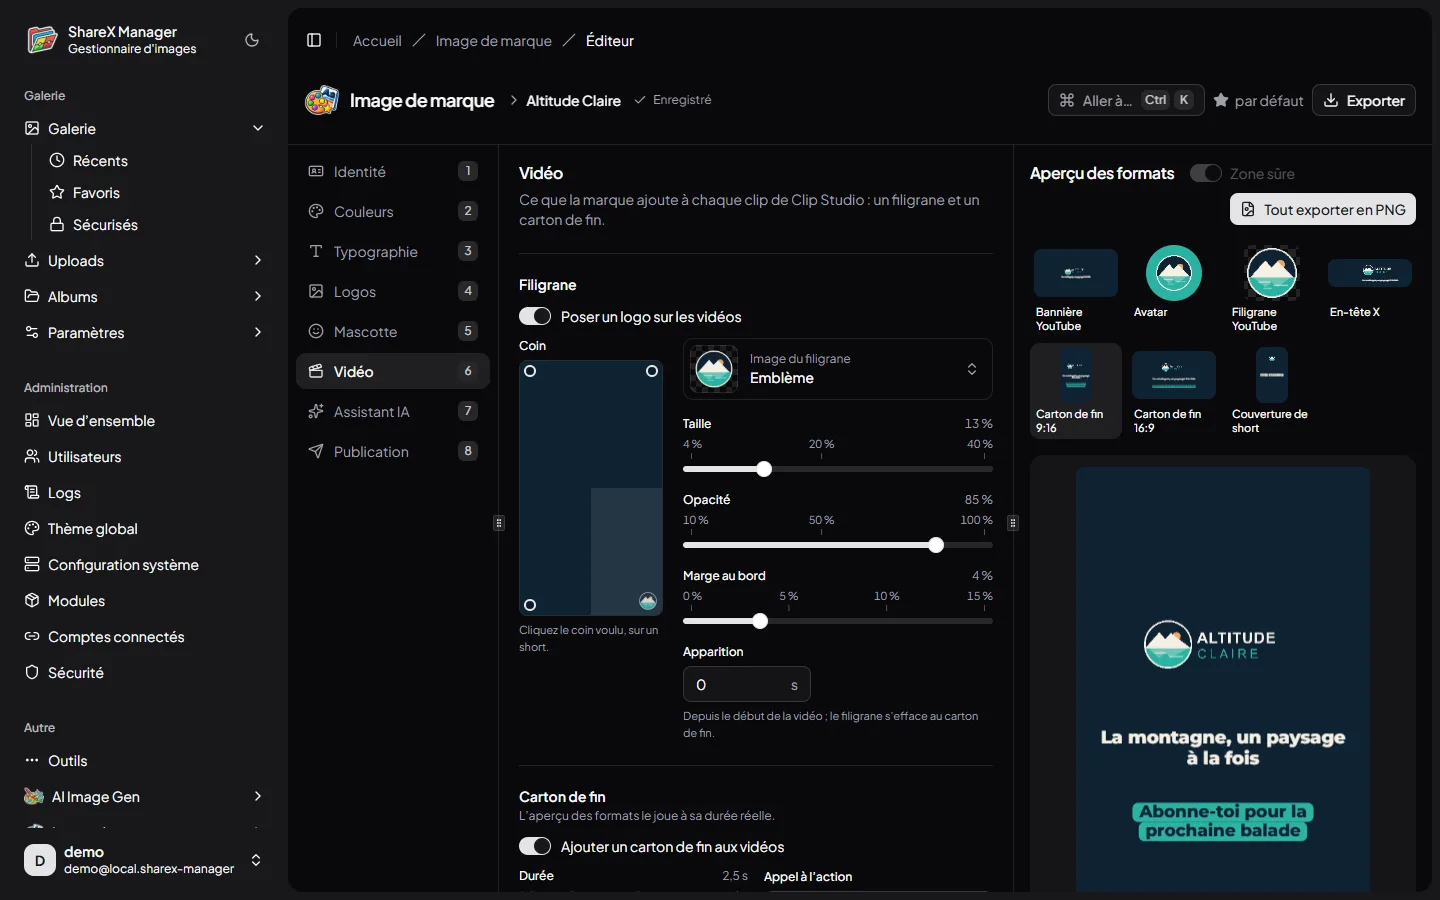The height and width of the screenshot is (900, 1440).
Task: Open Vue d'ensemble dashboard item
Action: tap(144, 421)
